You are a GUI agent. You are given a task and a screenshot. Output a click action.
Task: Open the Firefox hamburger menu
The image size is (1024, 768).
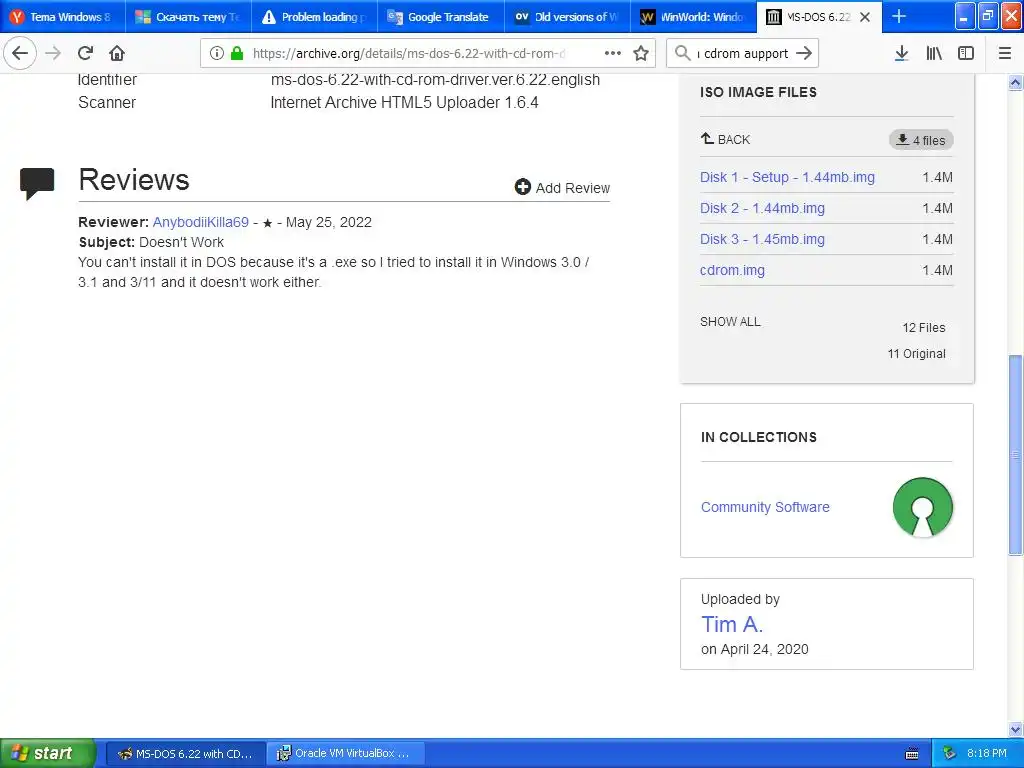1004,53
